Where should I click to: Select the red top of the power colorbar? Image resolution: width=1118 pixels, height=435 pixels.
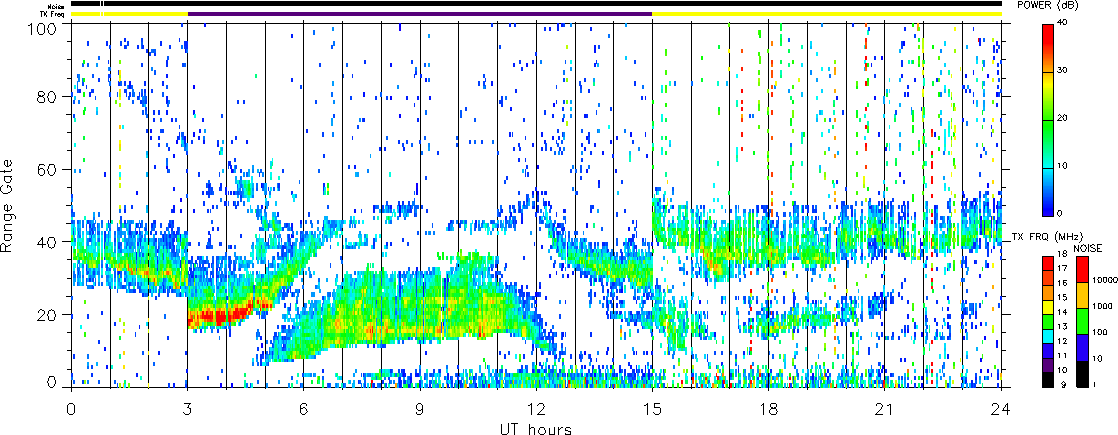tap(1048, 30)
